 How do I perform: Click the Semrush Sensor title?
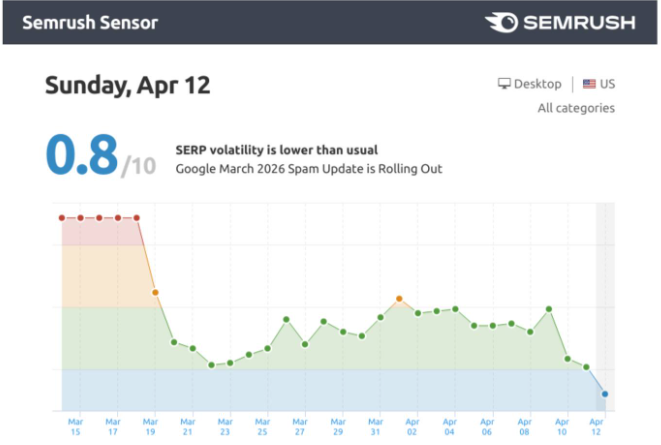90,22
